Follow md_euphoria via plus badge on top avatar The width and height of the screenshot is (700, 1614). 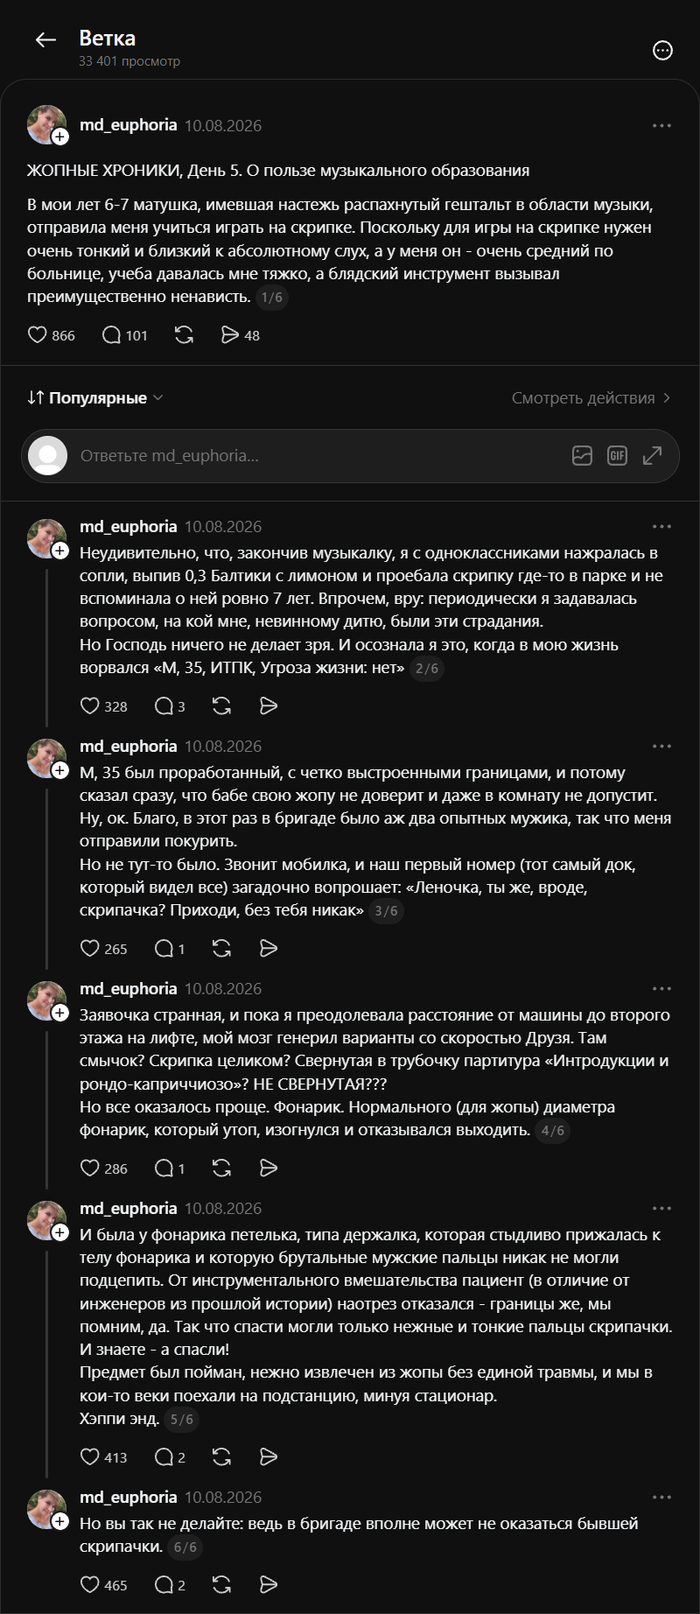60,136
